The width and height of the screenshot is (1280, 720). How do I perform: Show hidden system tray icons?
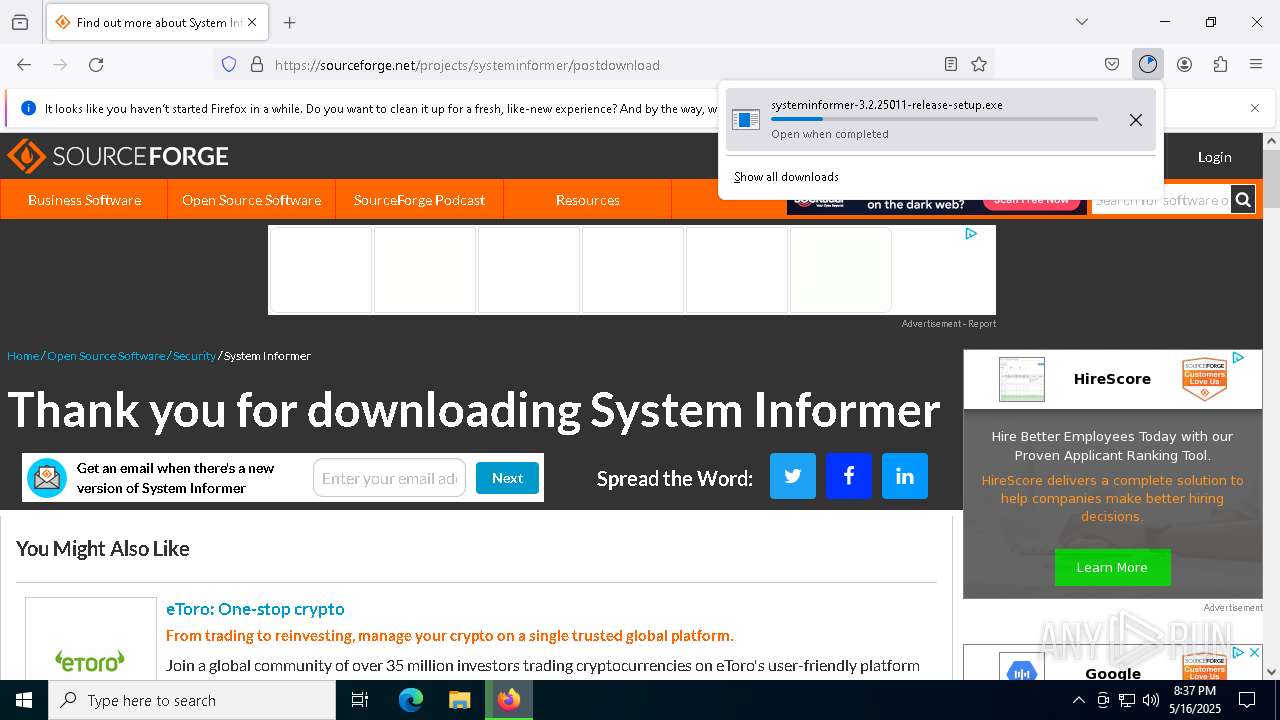(1078, 700)
